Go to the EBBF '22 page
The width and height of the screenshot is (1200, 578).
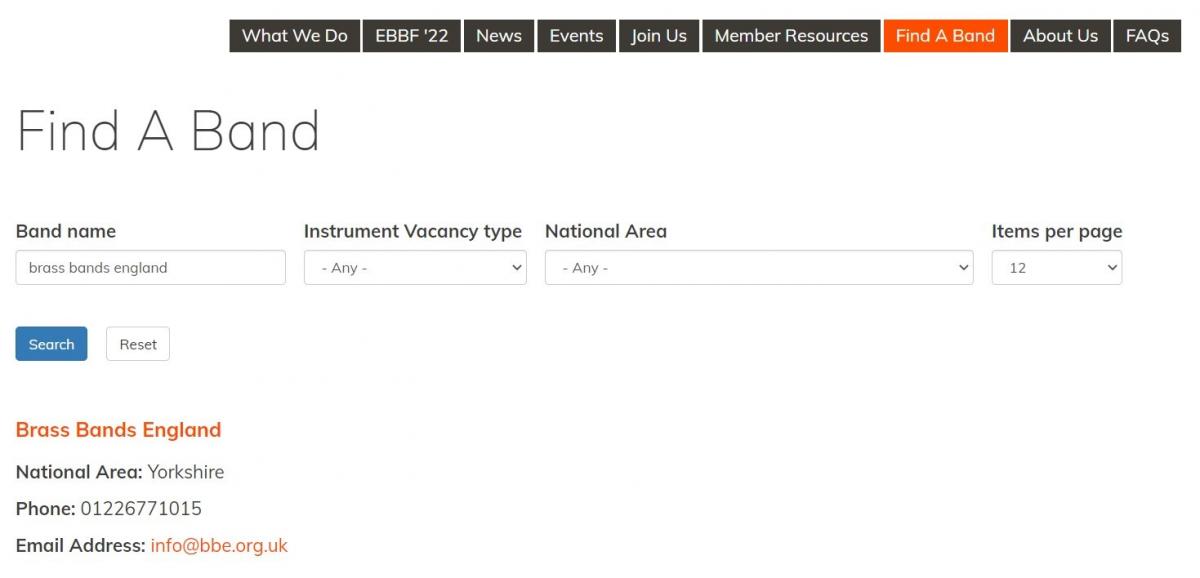pyautogui.click(x=411, y=36)
